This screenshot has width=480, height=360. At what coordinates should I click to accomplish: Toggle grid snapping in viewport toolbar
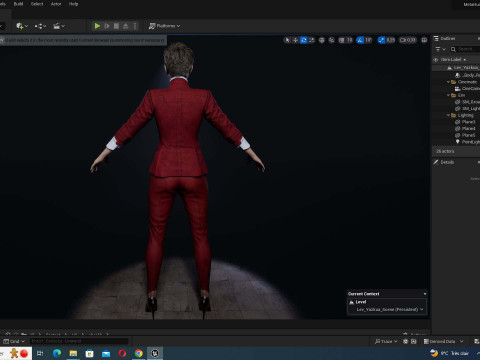pos(342,40)
